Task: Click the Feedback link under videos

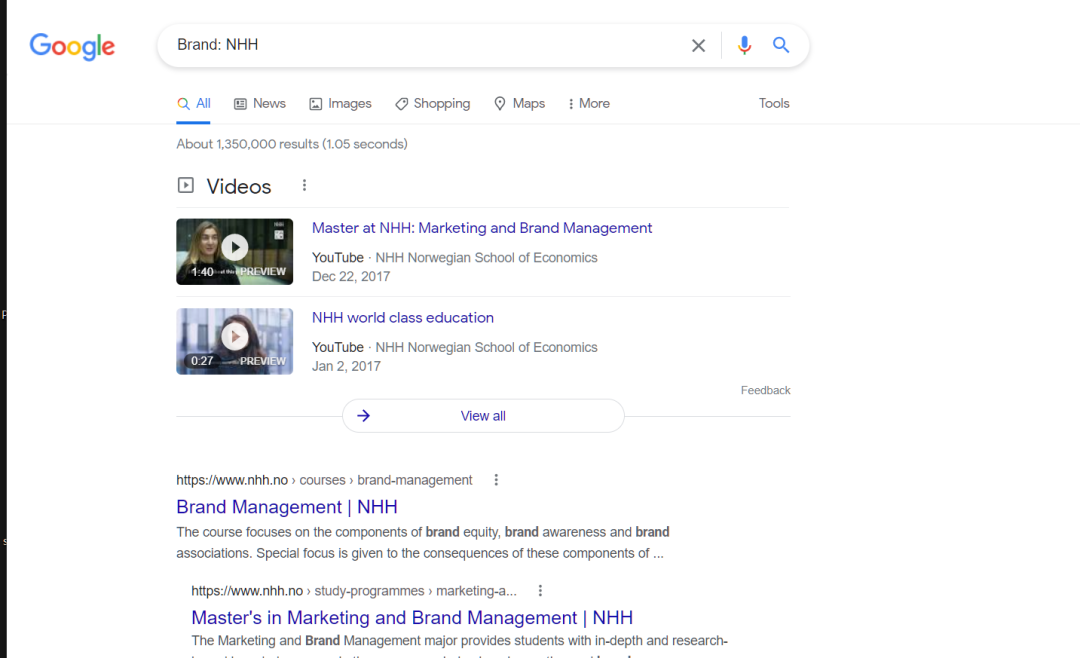Action: [x=765, y=390]
